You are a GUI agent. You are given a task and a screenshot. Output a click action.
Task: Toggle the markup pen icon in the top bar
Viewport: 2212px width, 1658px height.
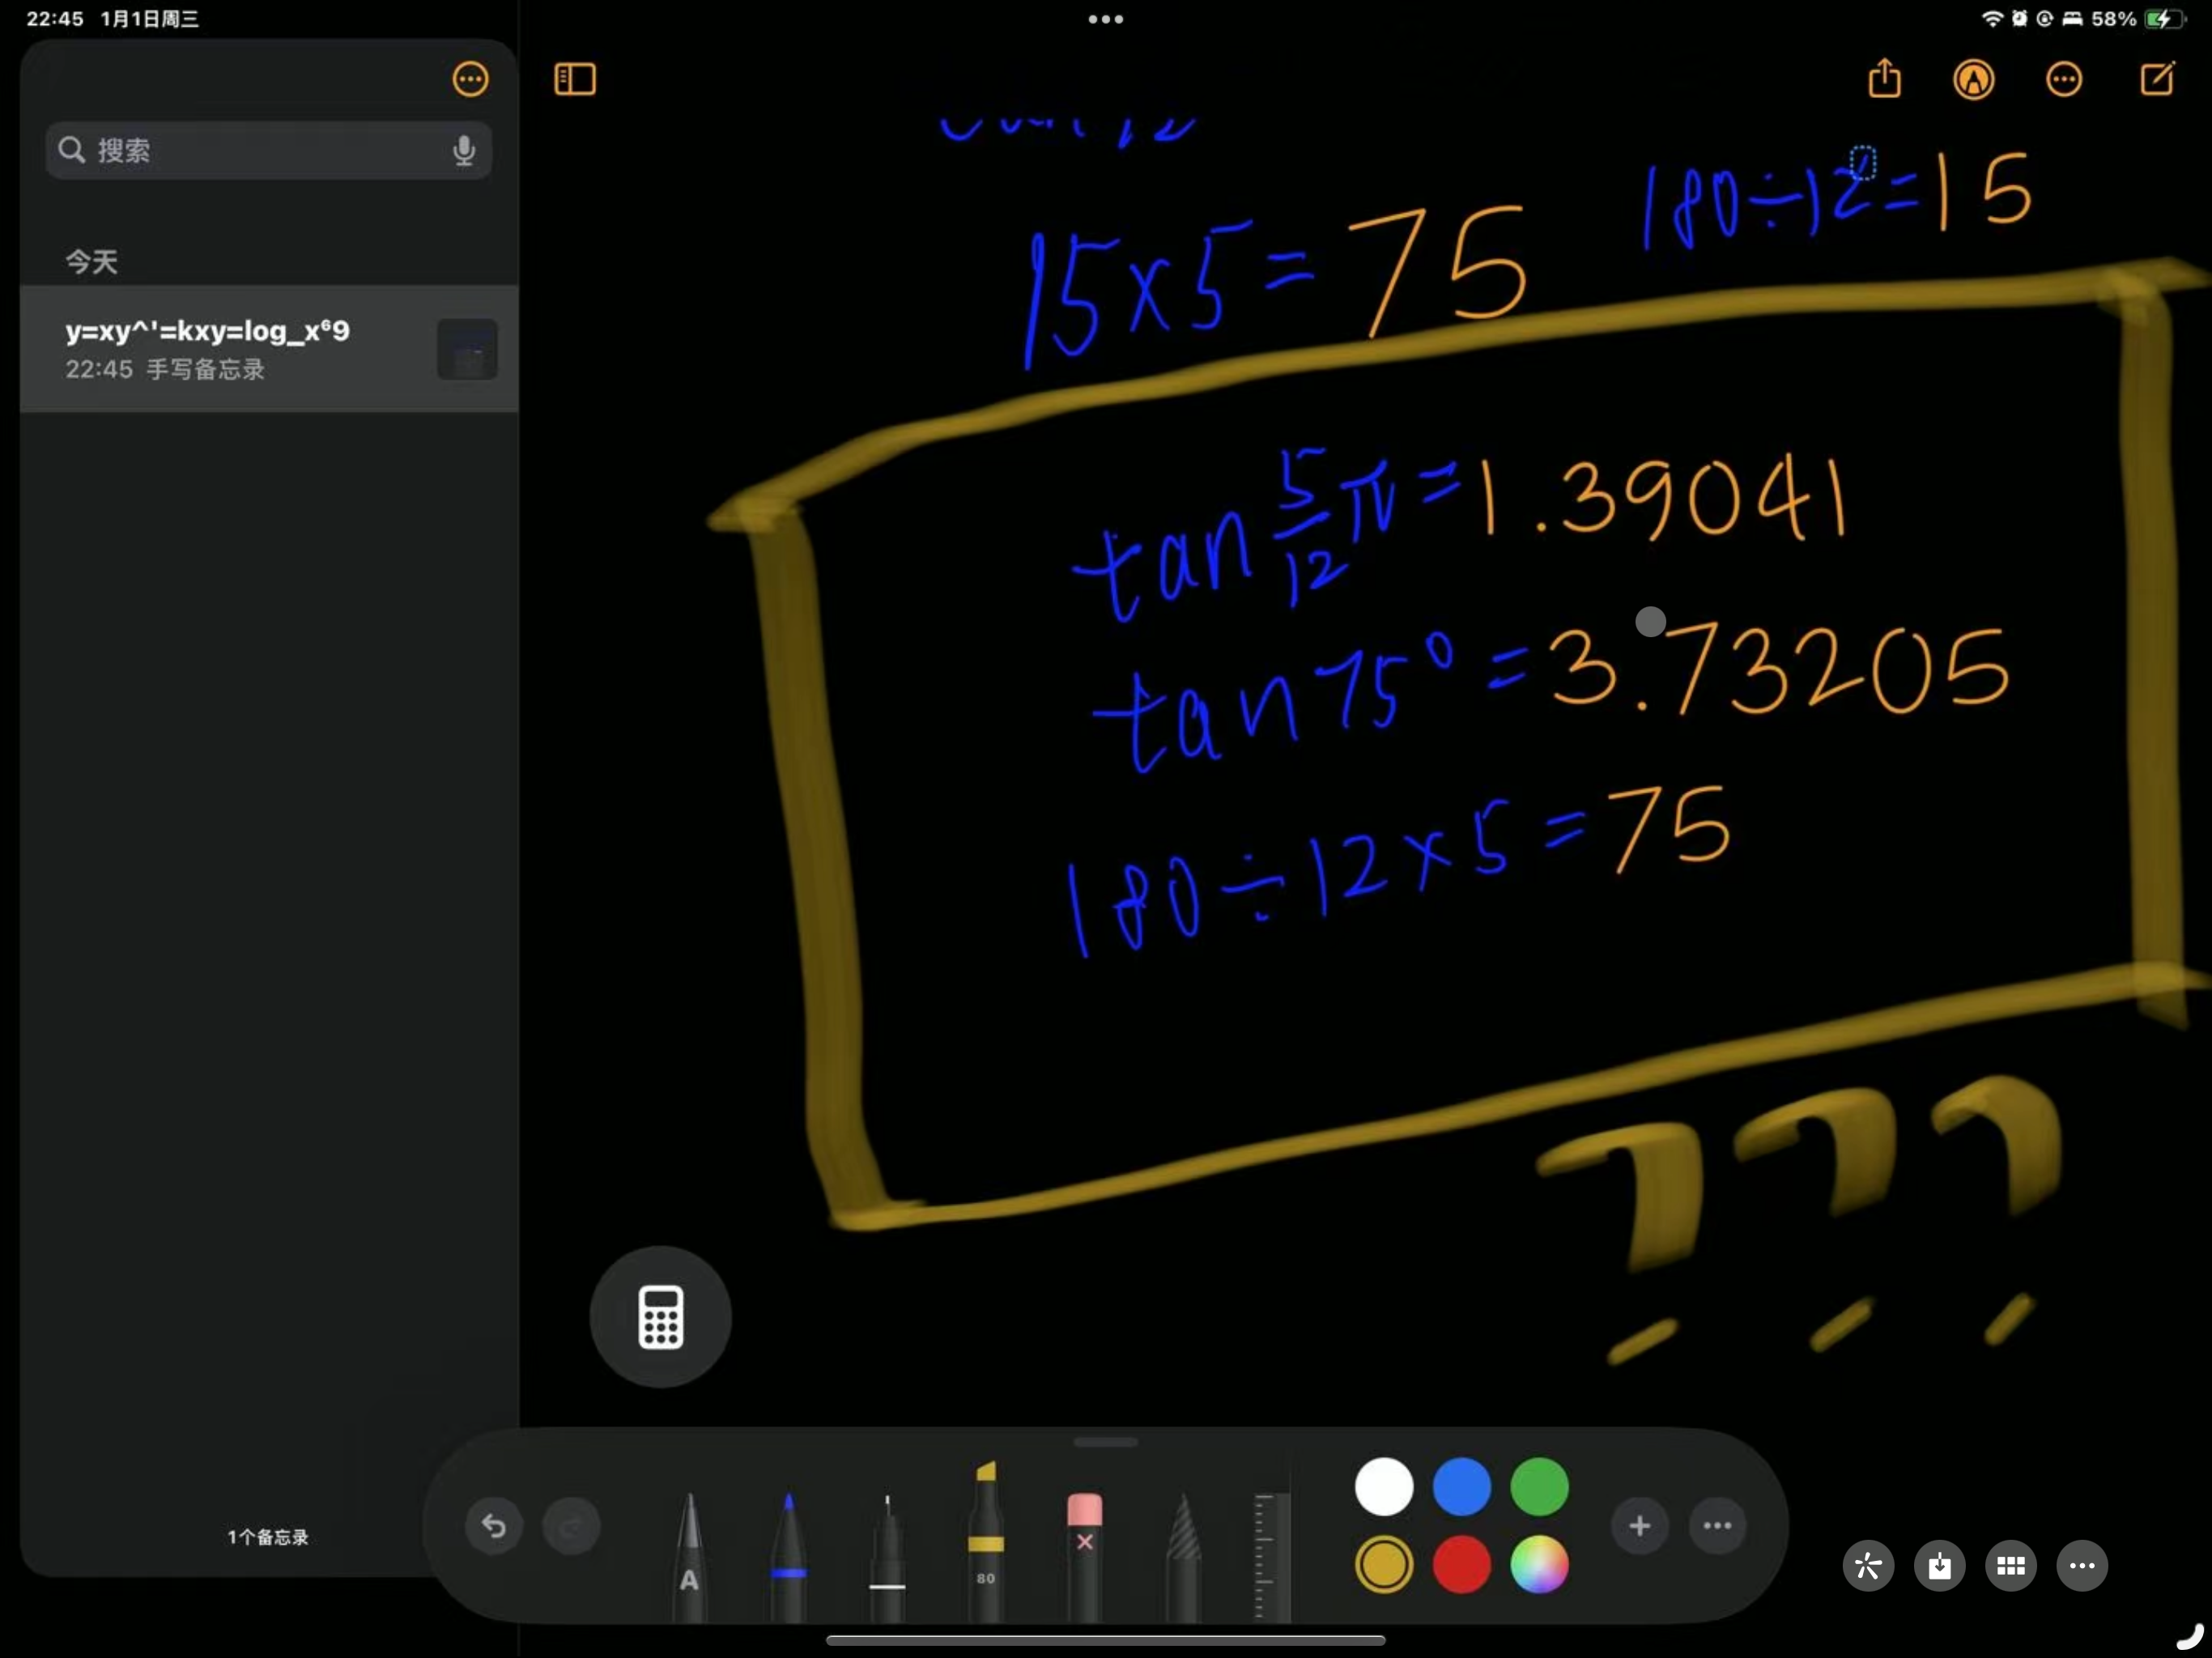(1973, 79)
